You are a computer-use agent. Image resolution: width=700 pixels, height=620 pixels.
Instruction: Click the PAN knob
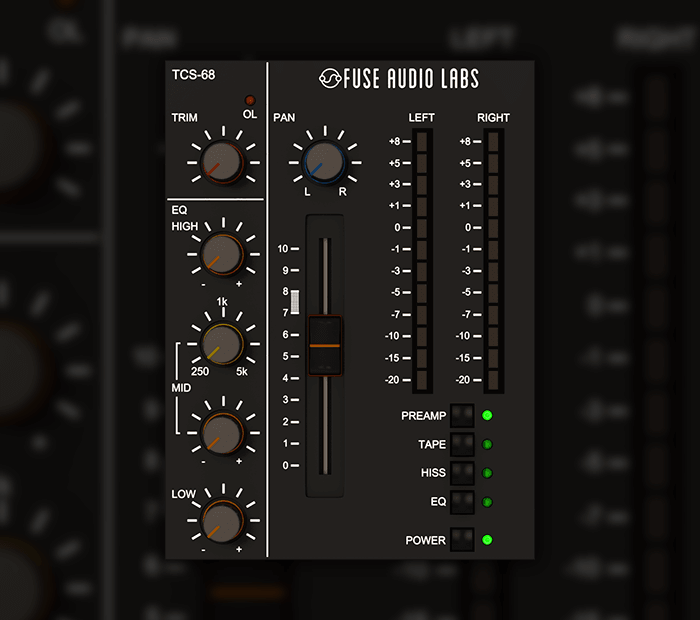coord(321,160)
